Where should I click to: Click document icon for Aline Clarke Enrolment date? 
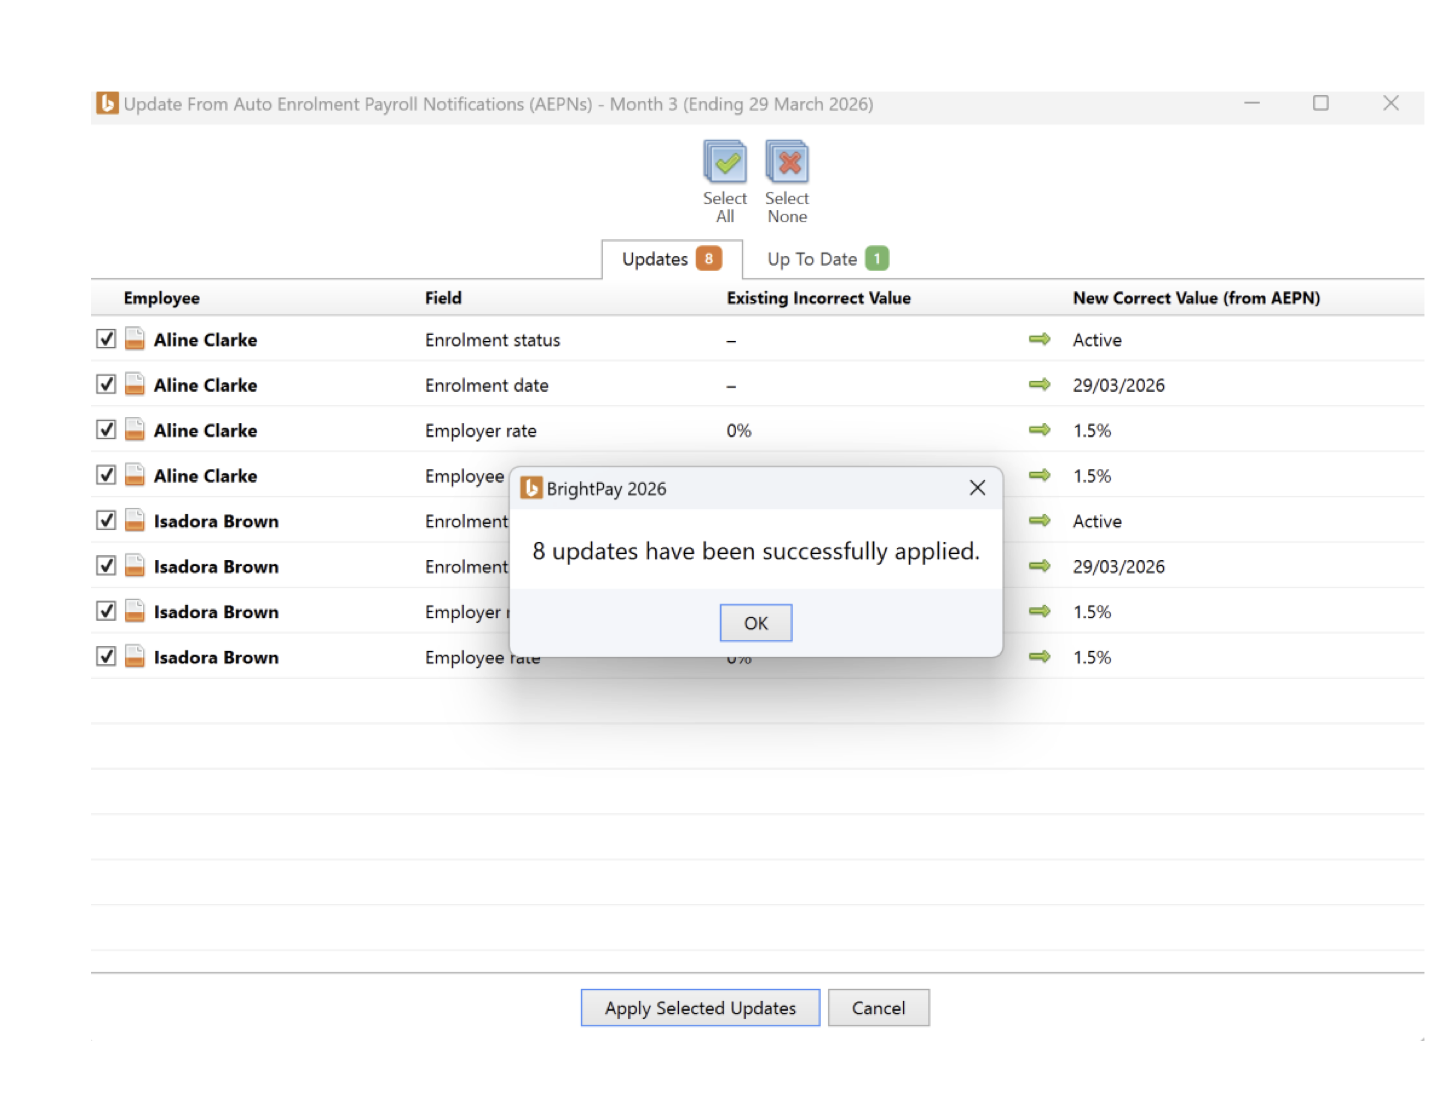[x=135, y=384]
